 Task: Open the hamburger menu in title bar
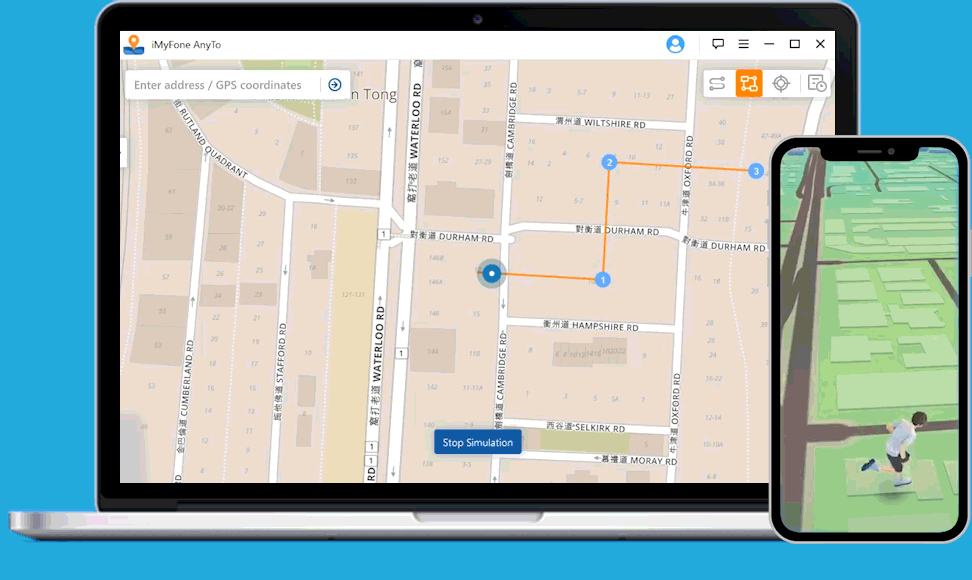pos(743,44)
